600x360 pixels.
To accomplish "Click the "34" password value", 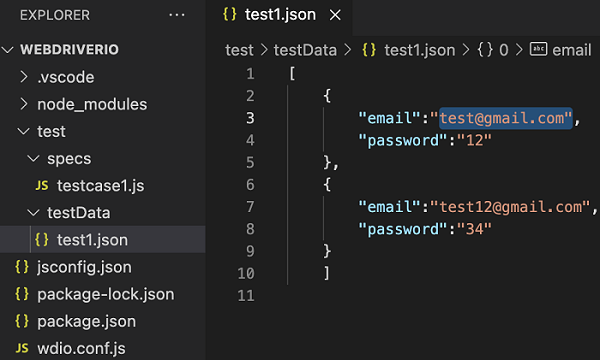I will click(474, 229).
